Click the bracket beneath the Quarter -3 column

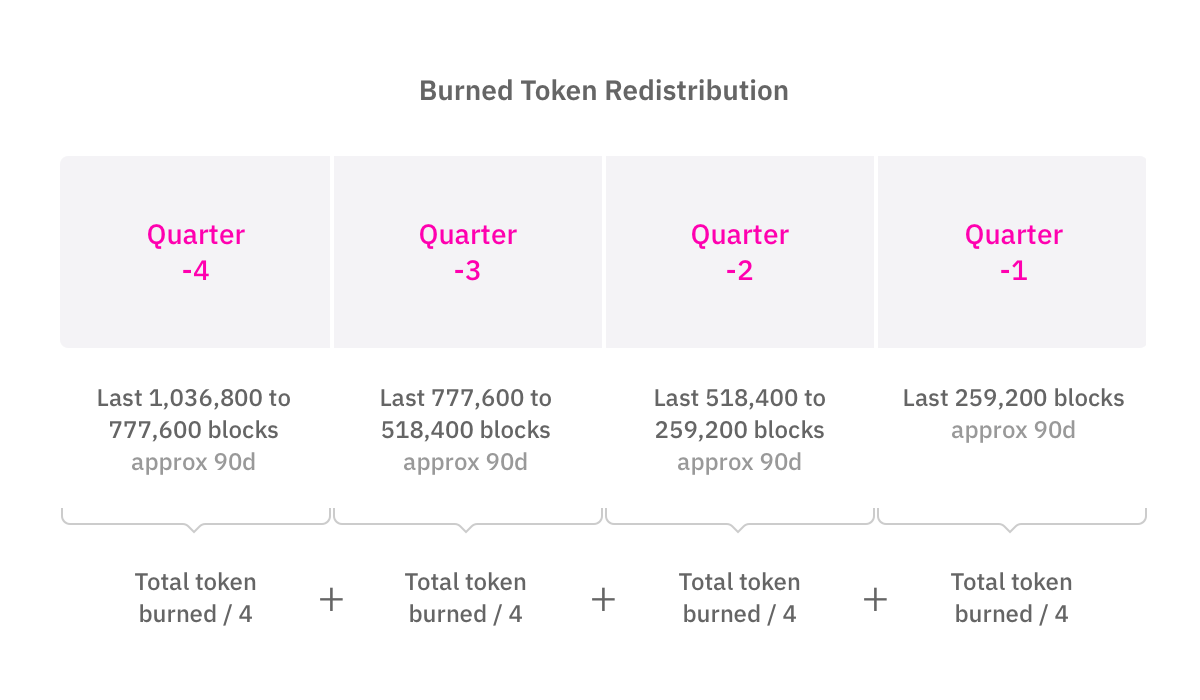coord(468,521)
